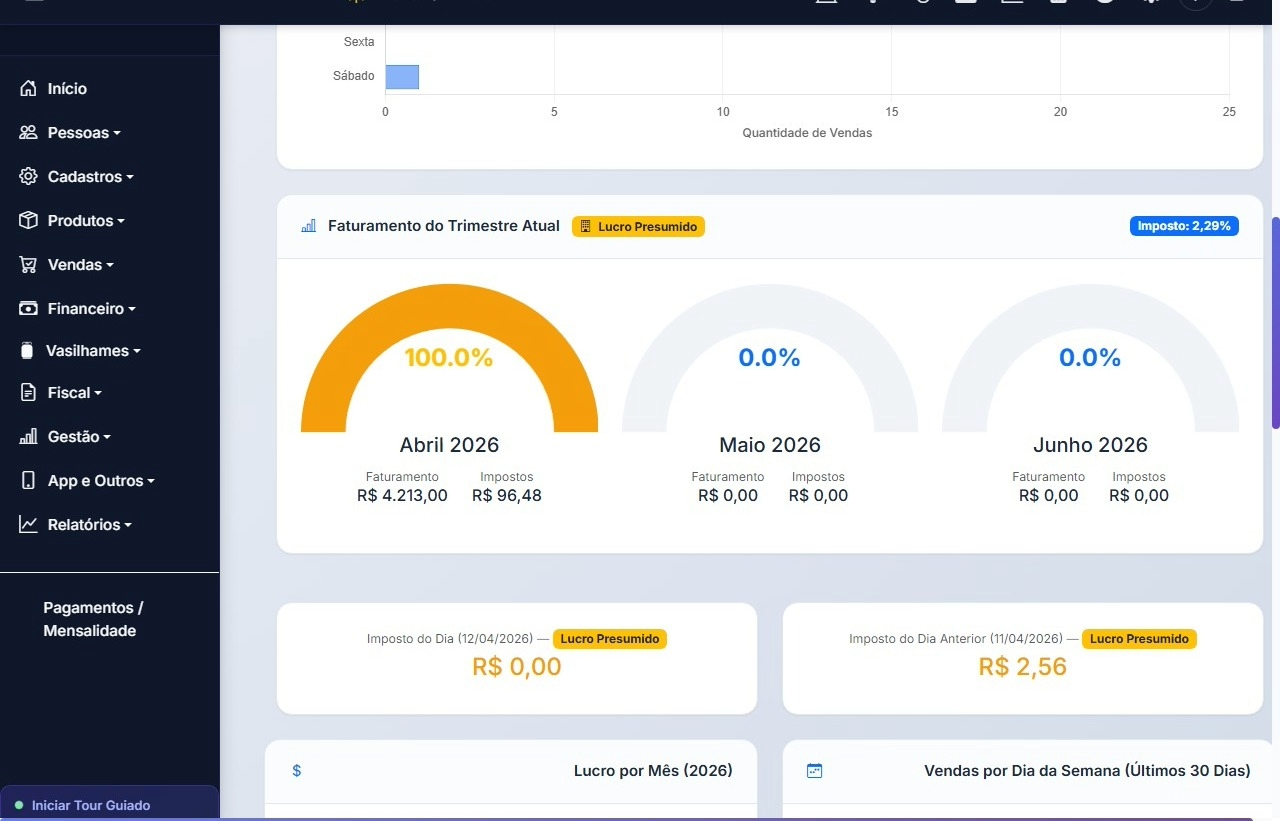Click the orange 100.0% Abril 2026 gauge
The image size is (1280, 821).
click(x=449, y=357)
